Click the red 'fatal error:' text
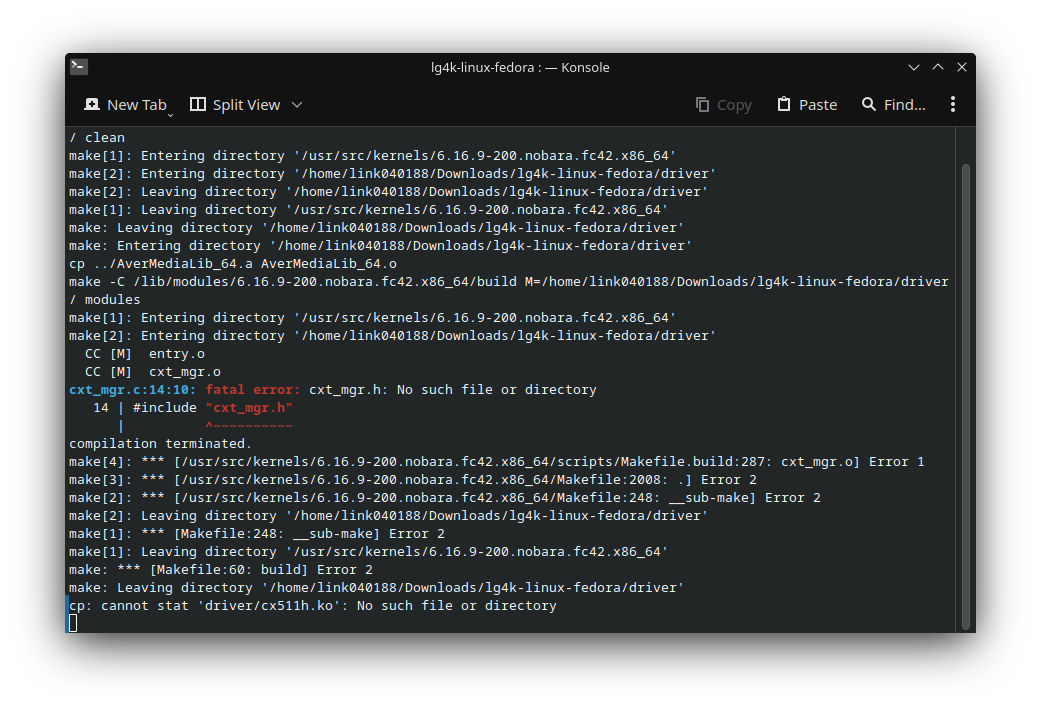 coord(253,390)
